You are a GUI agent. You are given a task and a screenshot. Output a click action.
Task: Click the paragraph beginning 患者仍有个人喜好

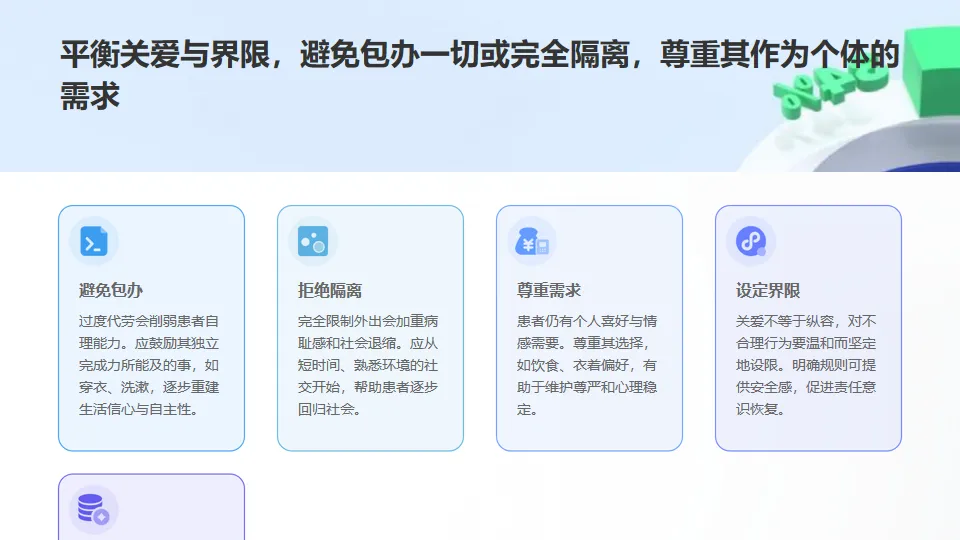(587, 365)
